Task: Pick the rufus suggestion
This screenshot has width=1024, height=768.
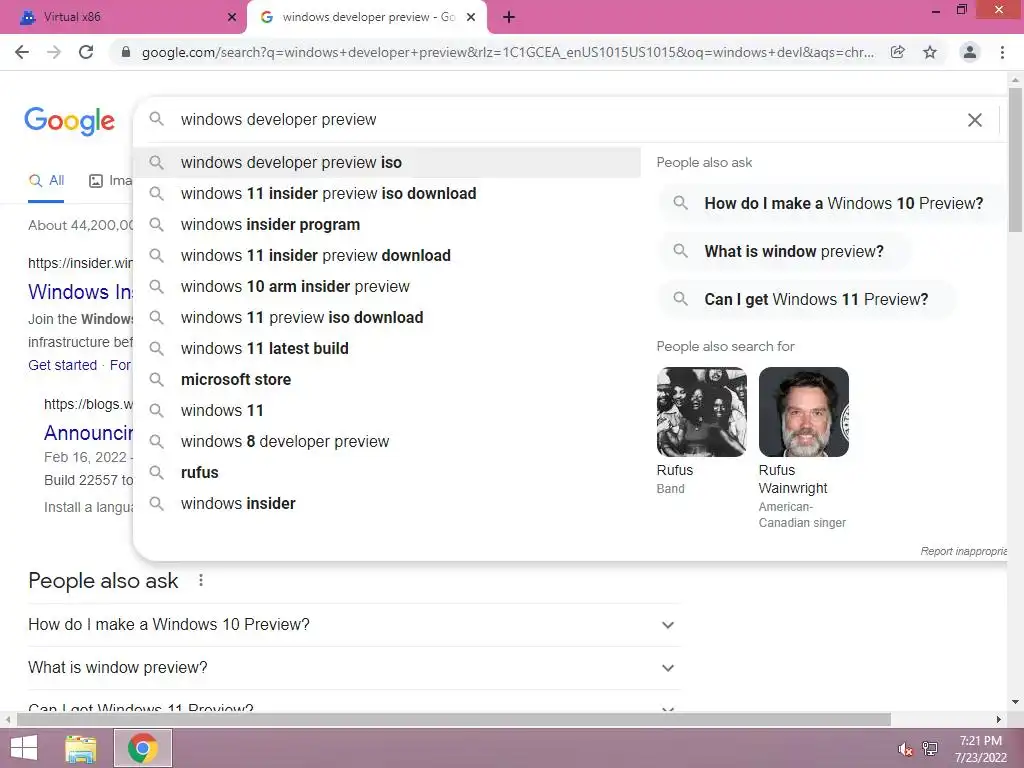Action: pyautogui.click(x=387, y=472)
